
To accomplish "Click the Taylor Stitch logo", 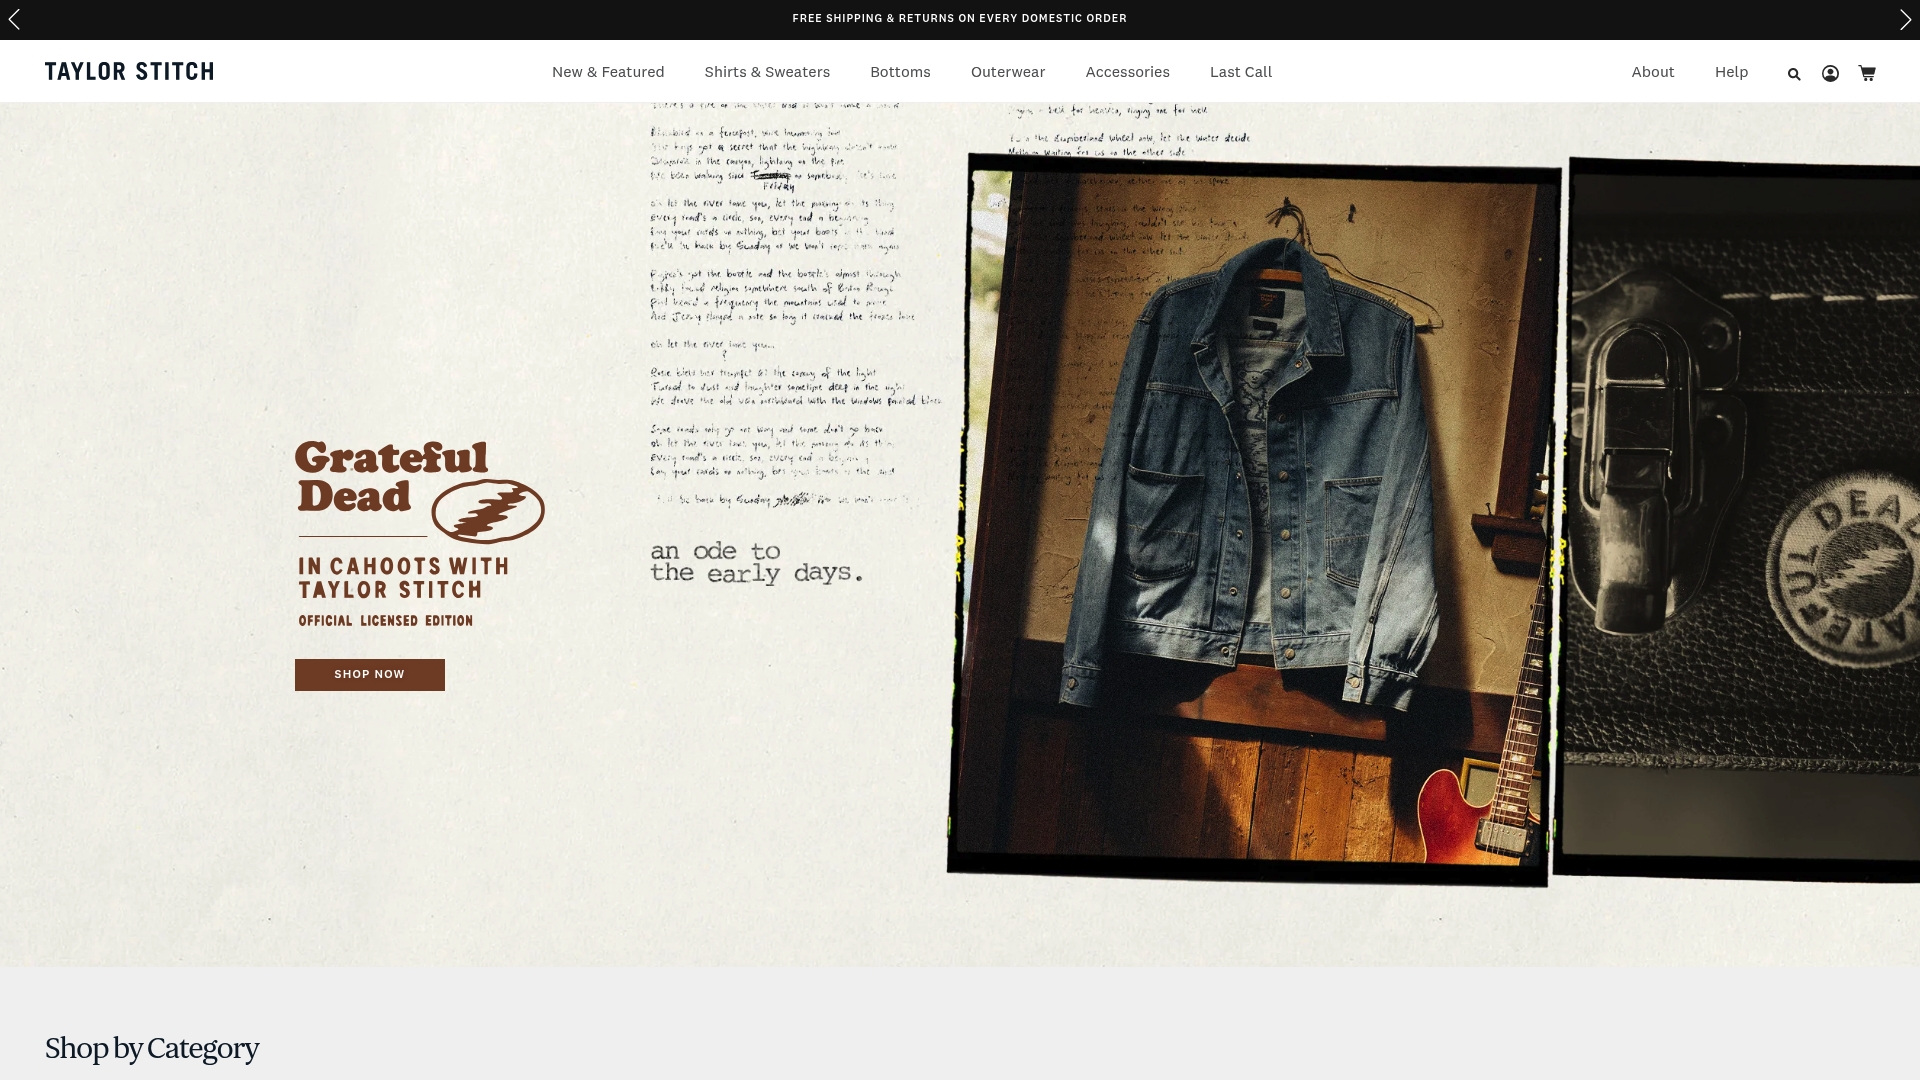I will click(x=129, y=71).
